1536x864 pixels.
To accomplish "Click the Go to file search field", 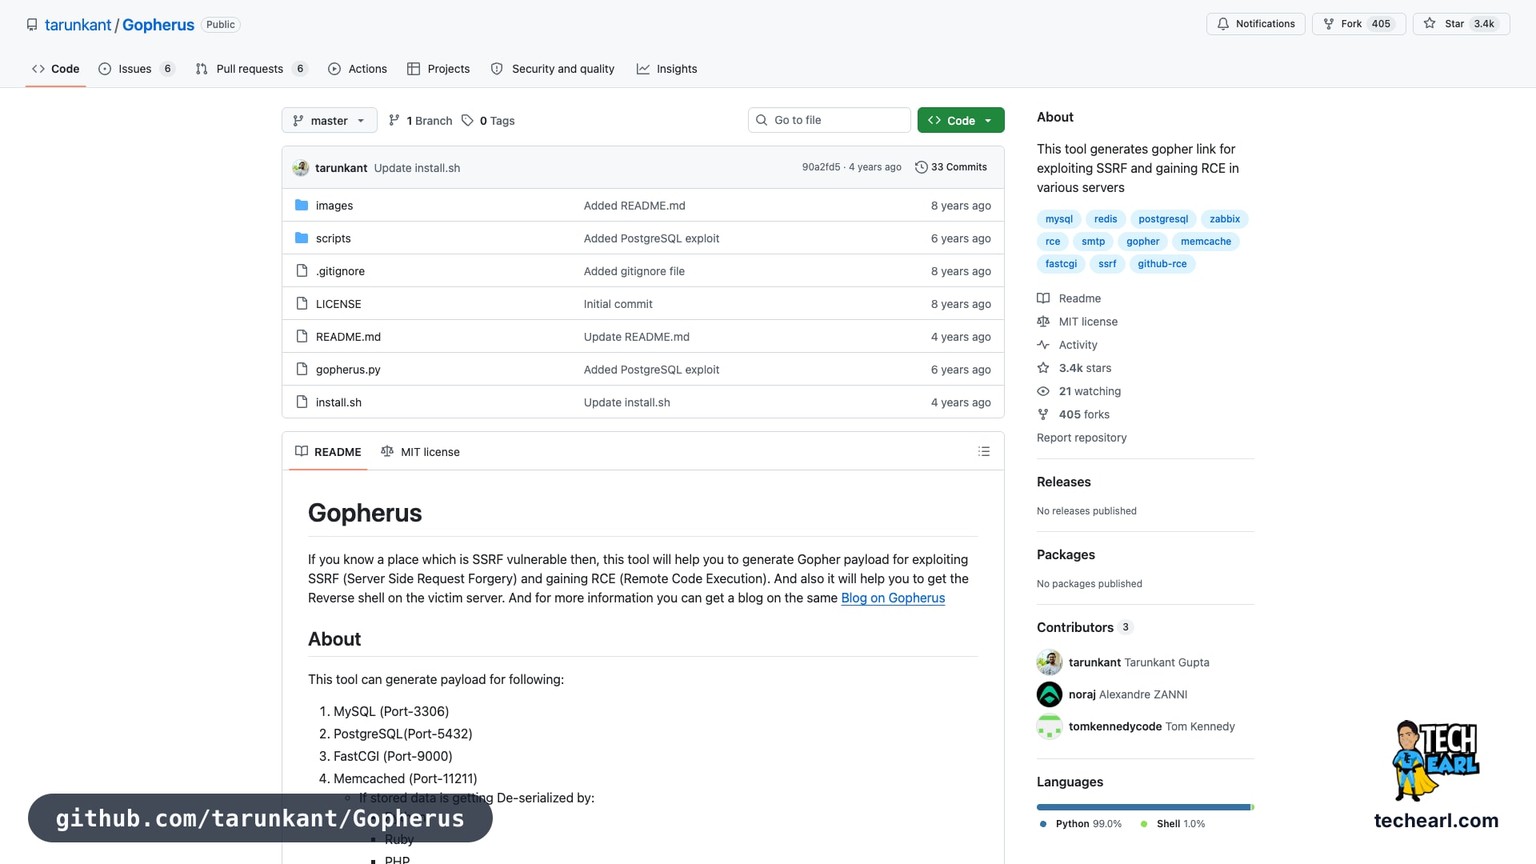I will (829, 120).
